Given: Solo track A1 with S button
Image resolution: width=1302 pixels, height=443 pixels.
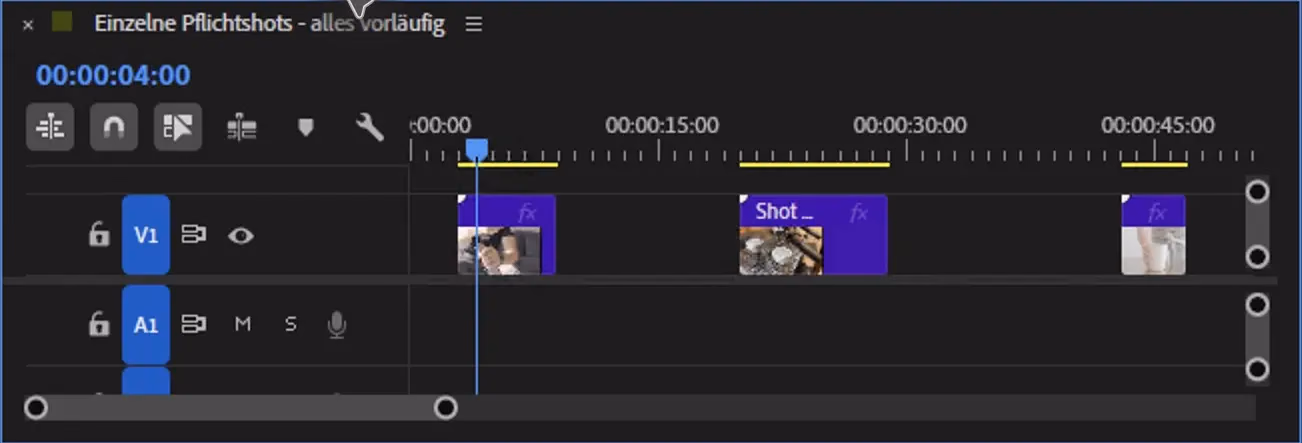Looking at the screenshot, I should coord(291,324).
